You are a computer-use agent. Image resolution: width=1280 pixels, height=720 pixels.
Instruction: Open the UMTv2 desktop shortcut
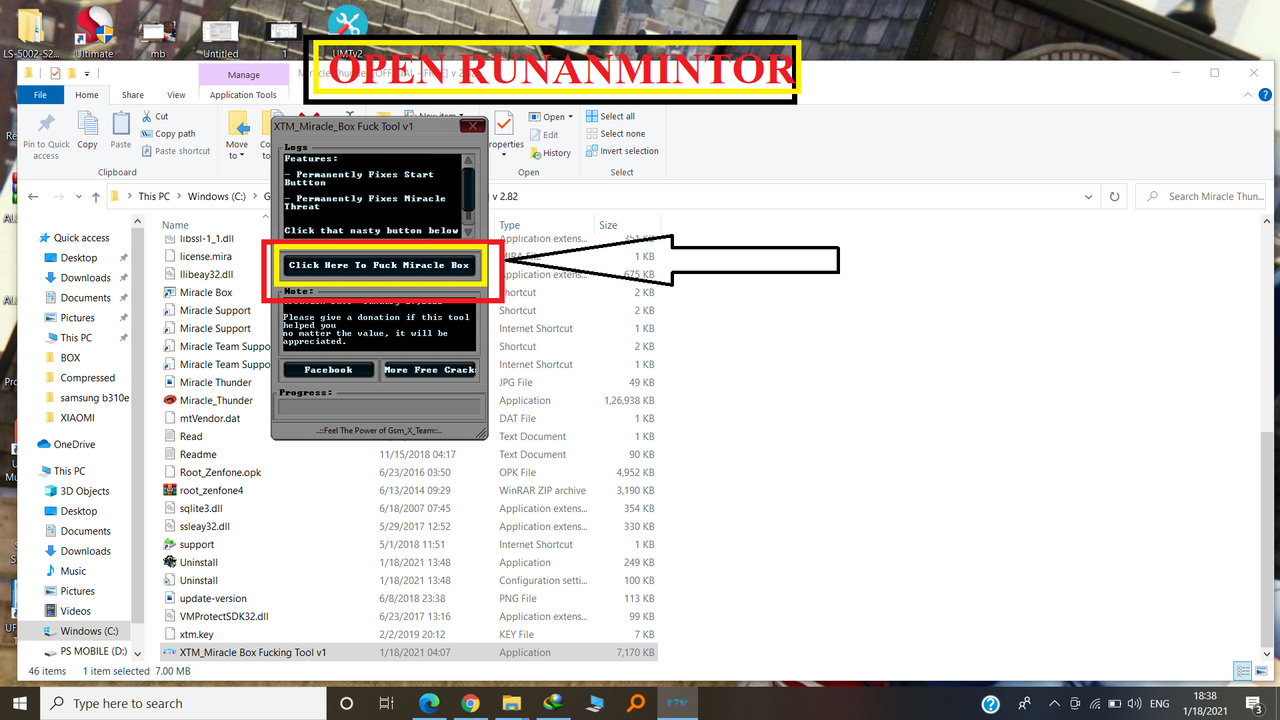(348, 30)
